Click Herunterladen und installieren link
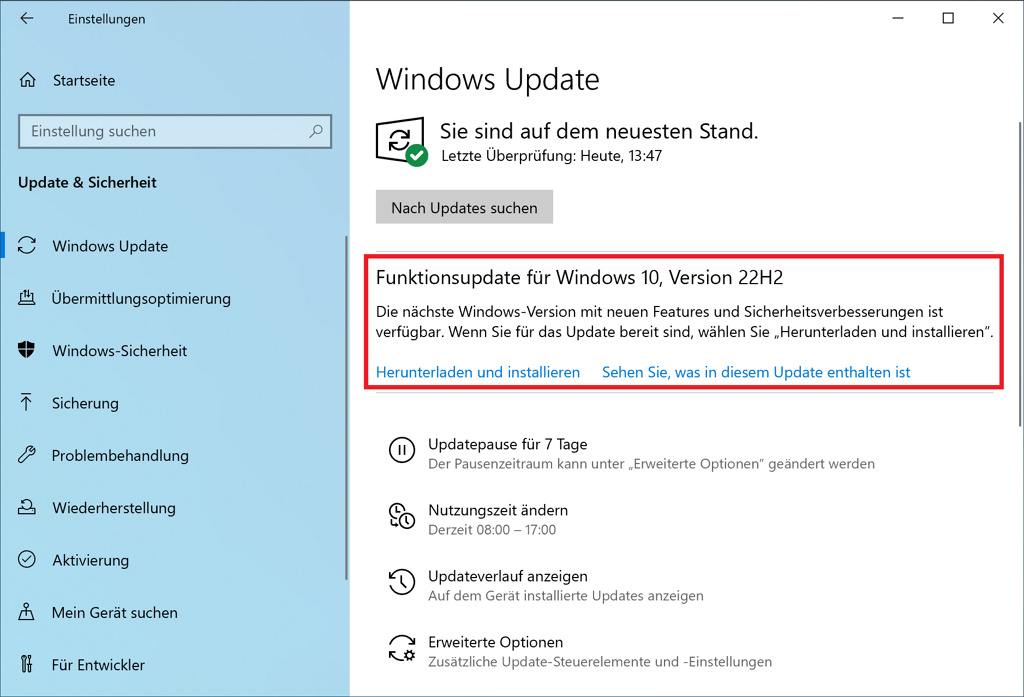Image resolution: width=1024 pixels, height=697 pixels. (x=478, y=372)
